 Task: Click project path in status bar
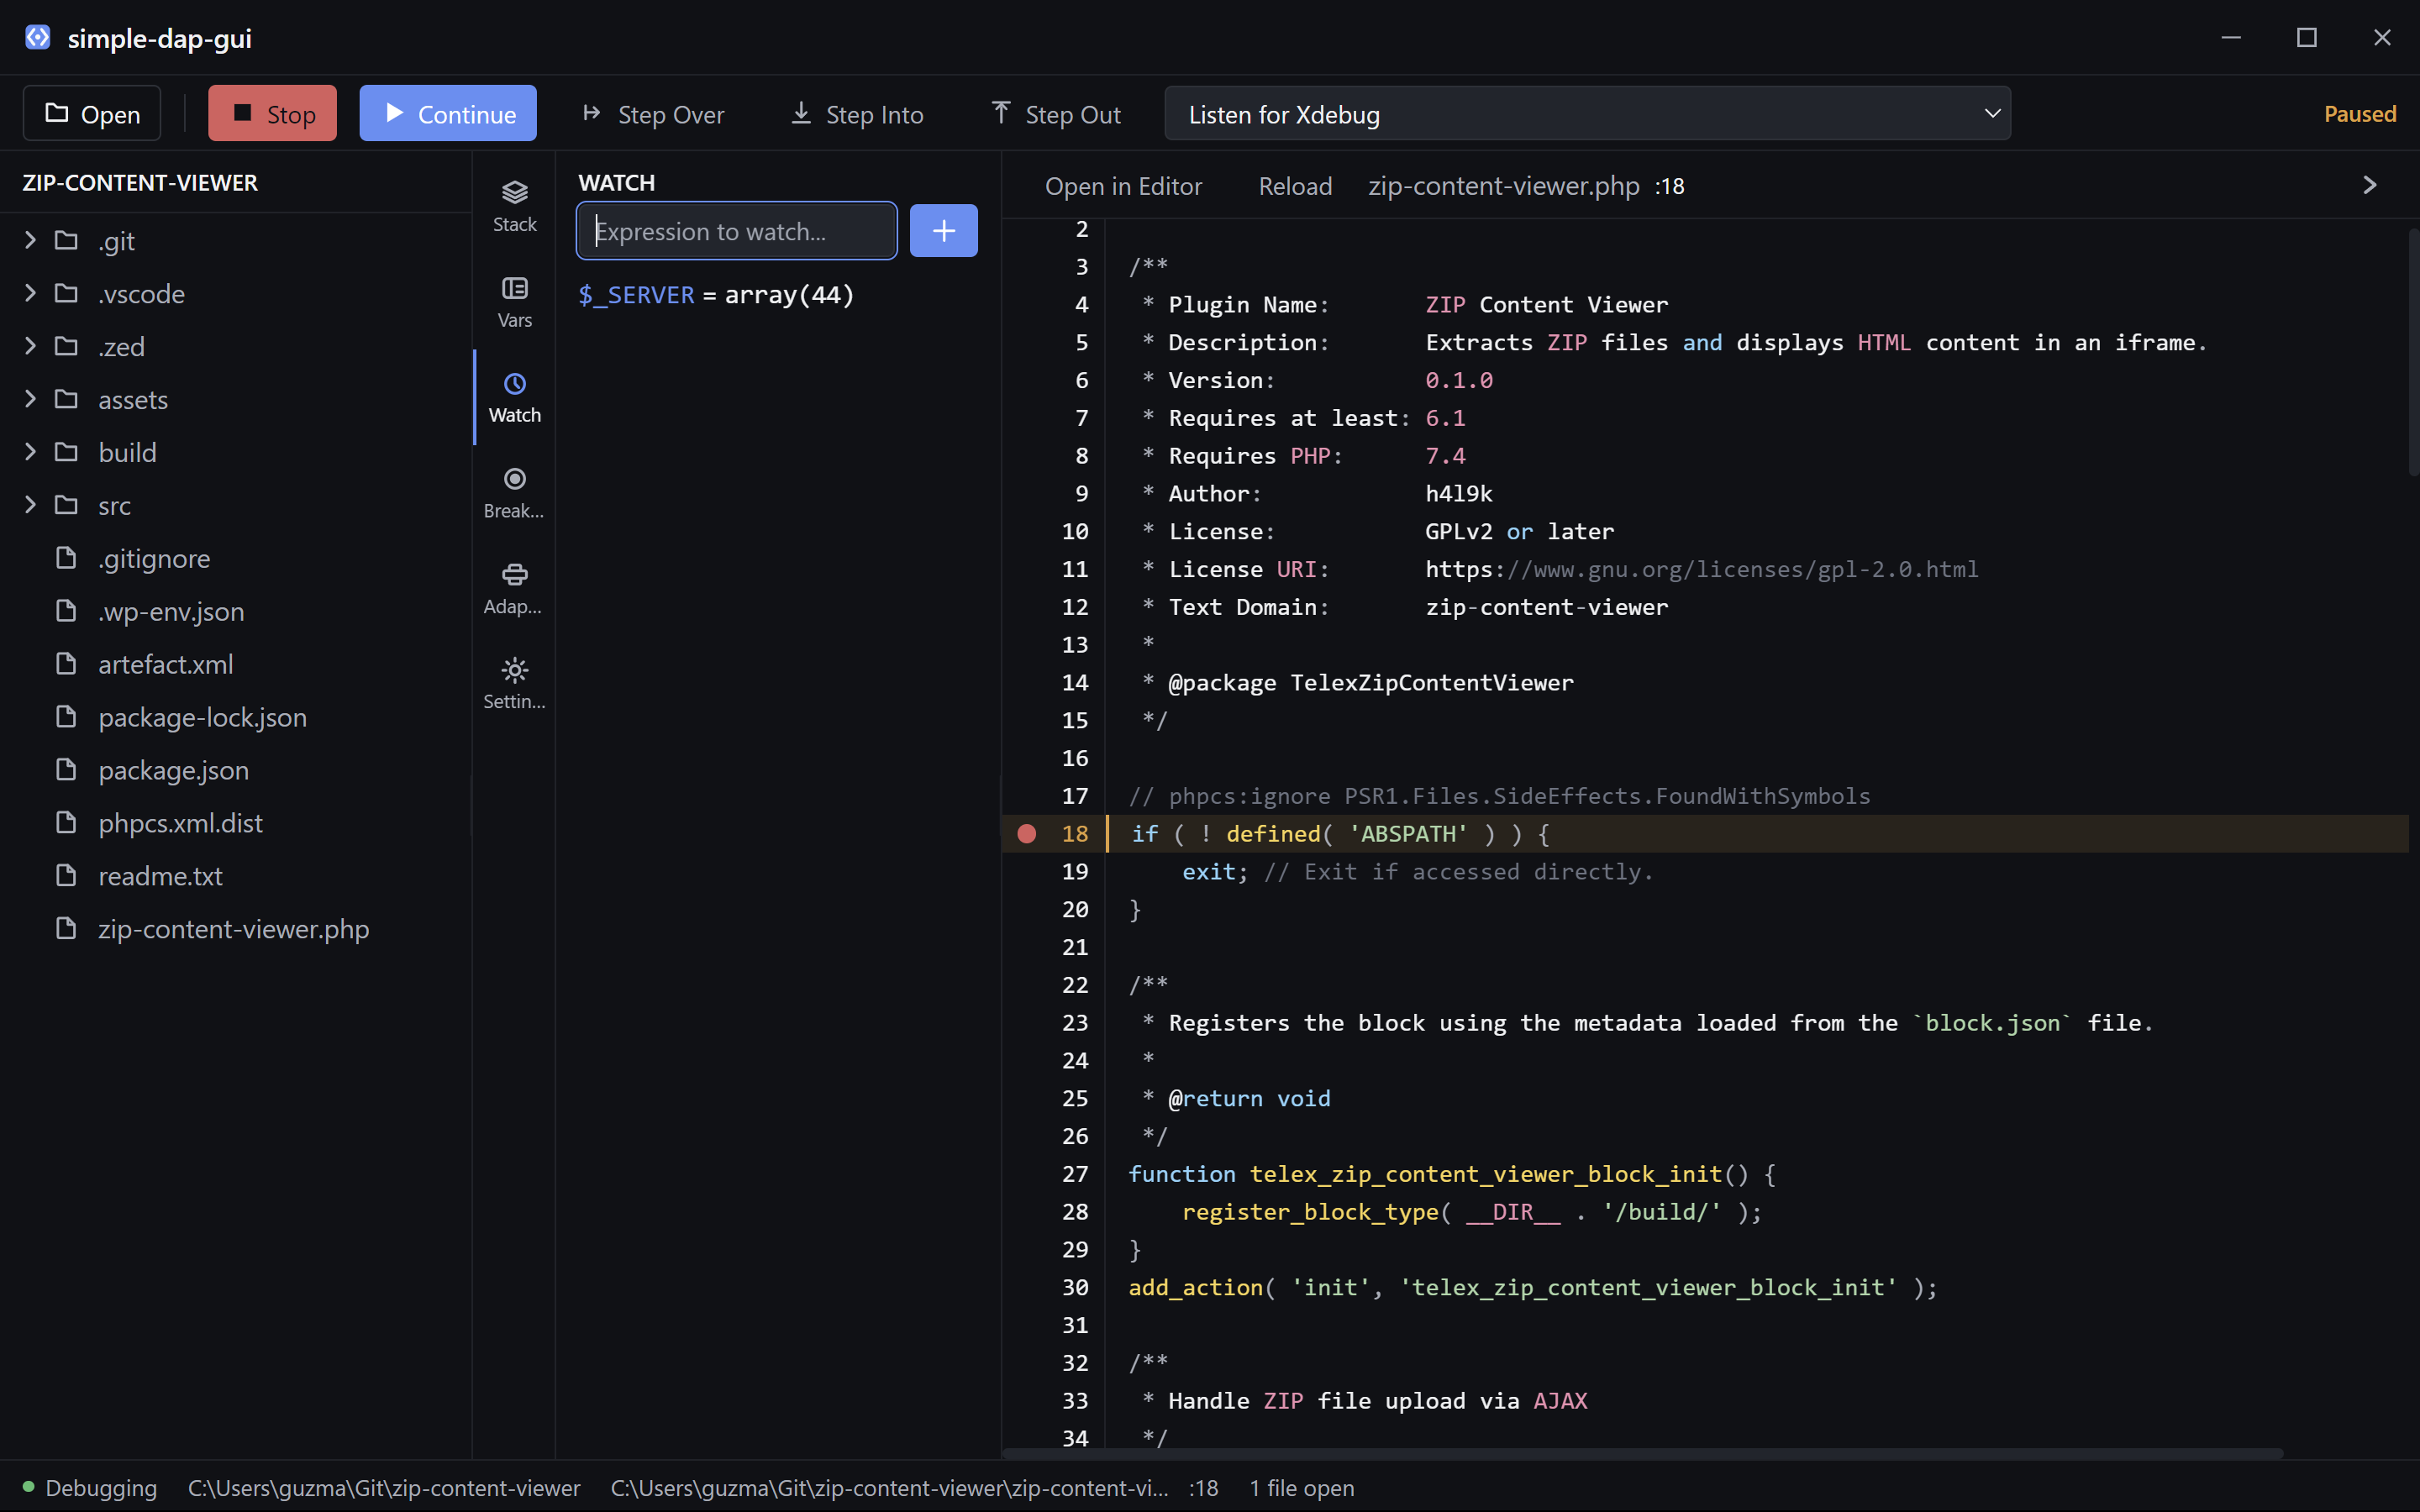(x=384, y=1488)
